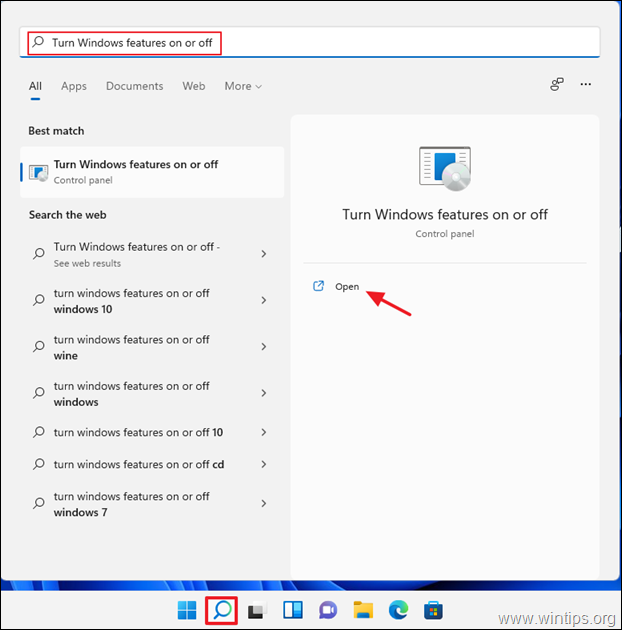
Task: Select 'Turn Windows features on or off' best match
Action: point(152,172)
